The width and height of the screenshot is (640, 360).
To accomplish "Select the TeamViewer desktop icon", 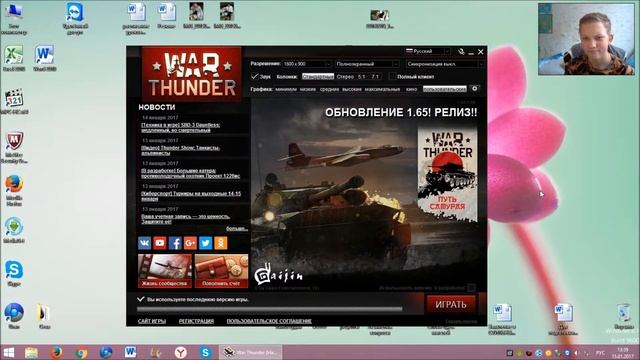I will 75,18.
